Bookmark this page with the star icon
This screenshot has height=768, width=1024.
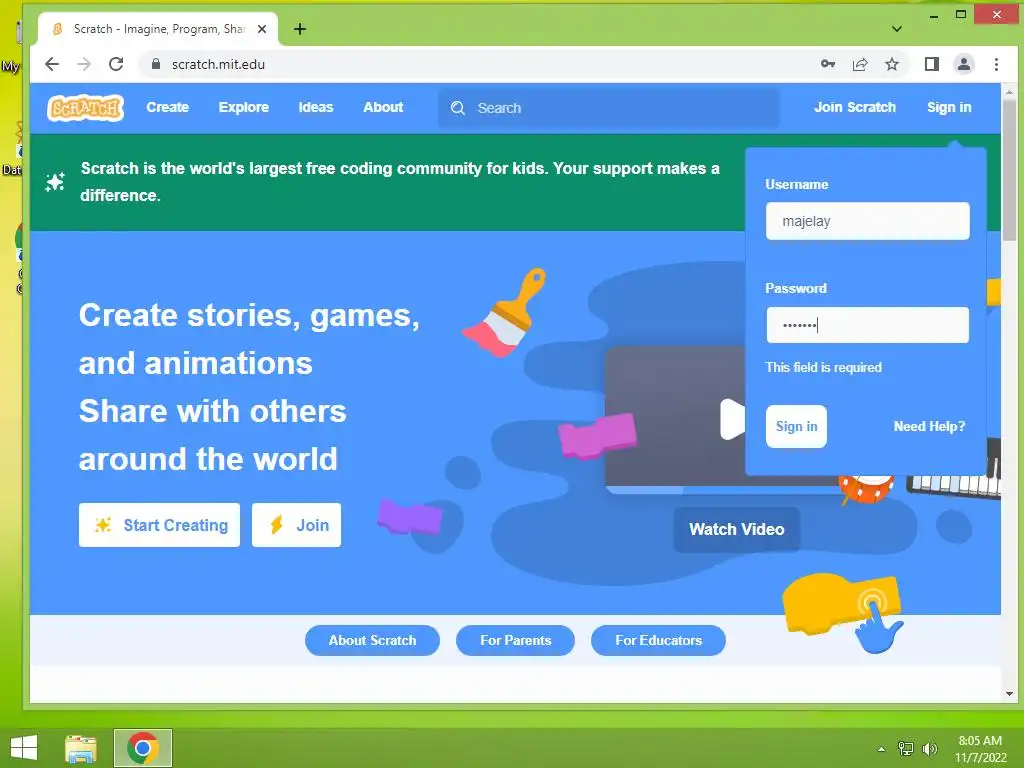pos(891,64)
